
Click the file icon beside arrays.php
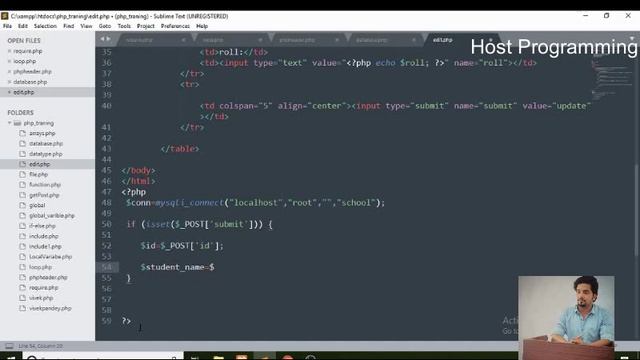[22, 133]
